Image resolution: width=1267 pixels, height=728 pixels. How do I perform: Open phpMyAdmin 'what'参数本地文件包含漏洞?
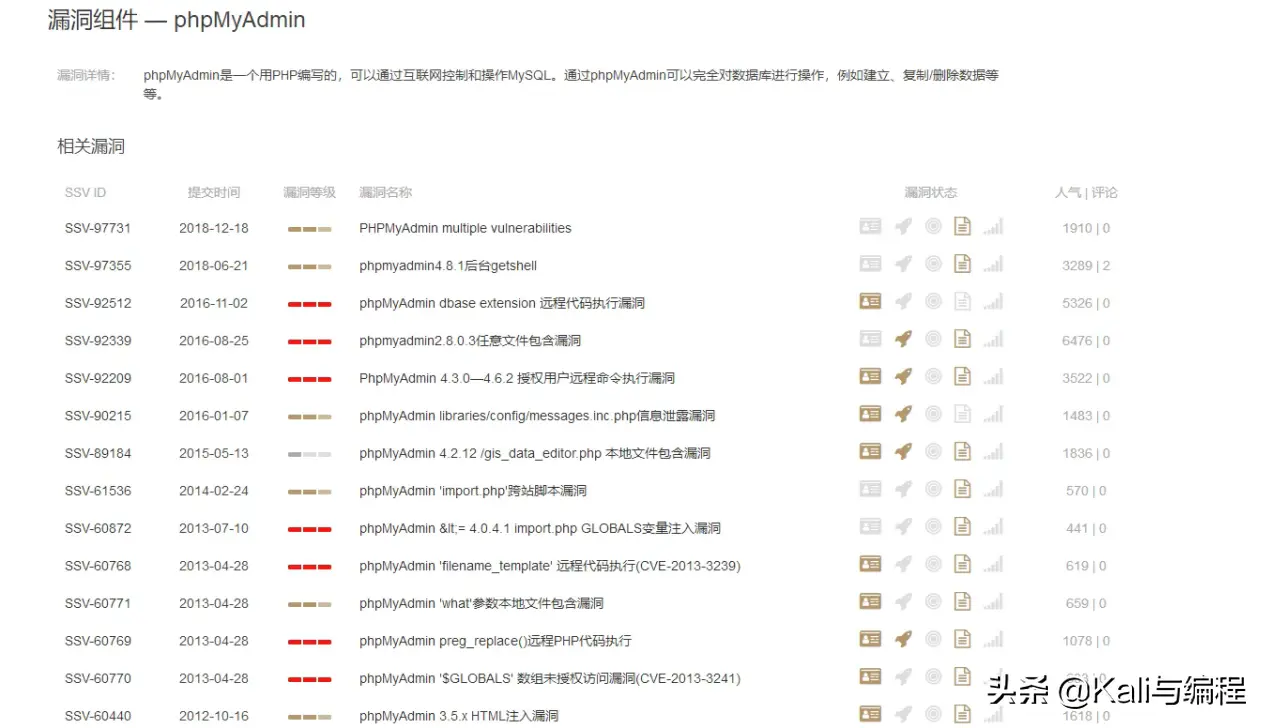(481, 604)
